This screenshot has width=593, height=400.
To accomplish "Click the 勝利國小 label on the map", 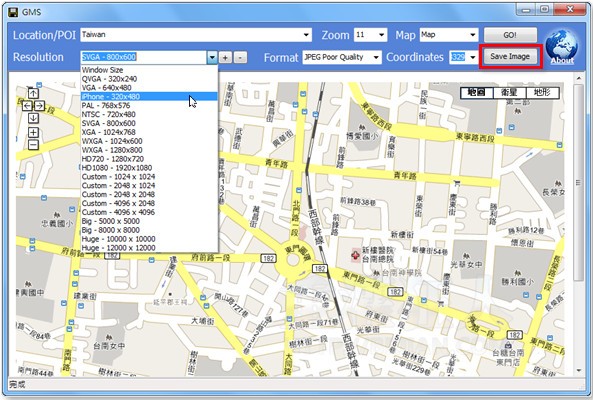I will point(517,282).
